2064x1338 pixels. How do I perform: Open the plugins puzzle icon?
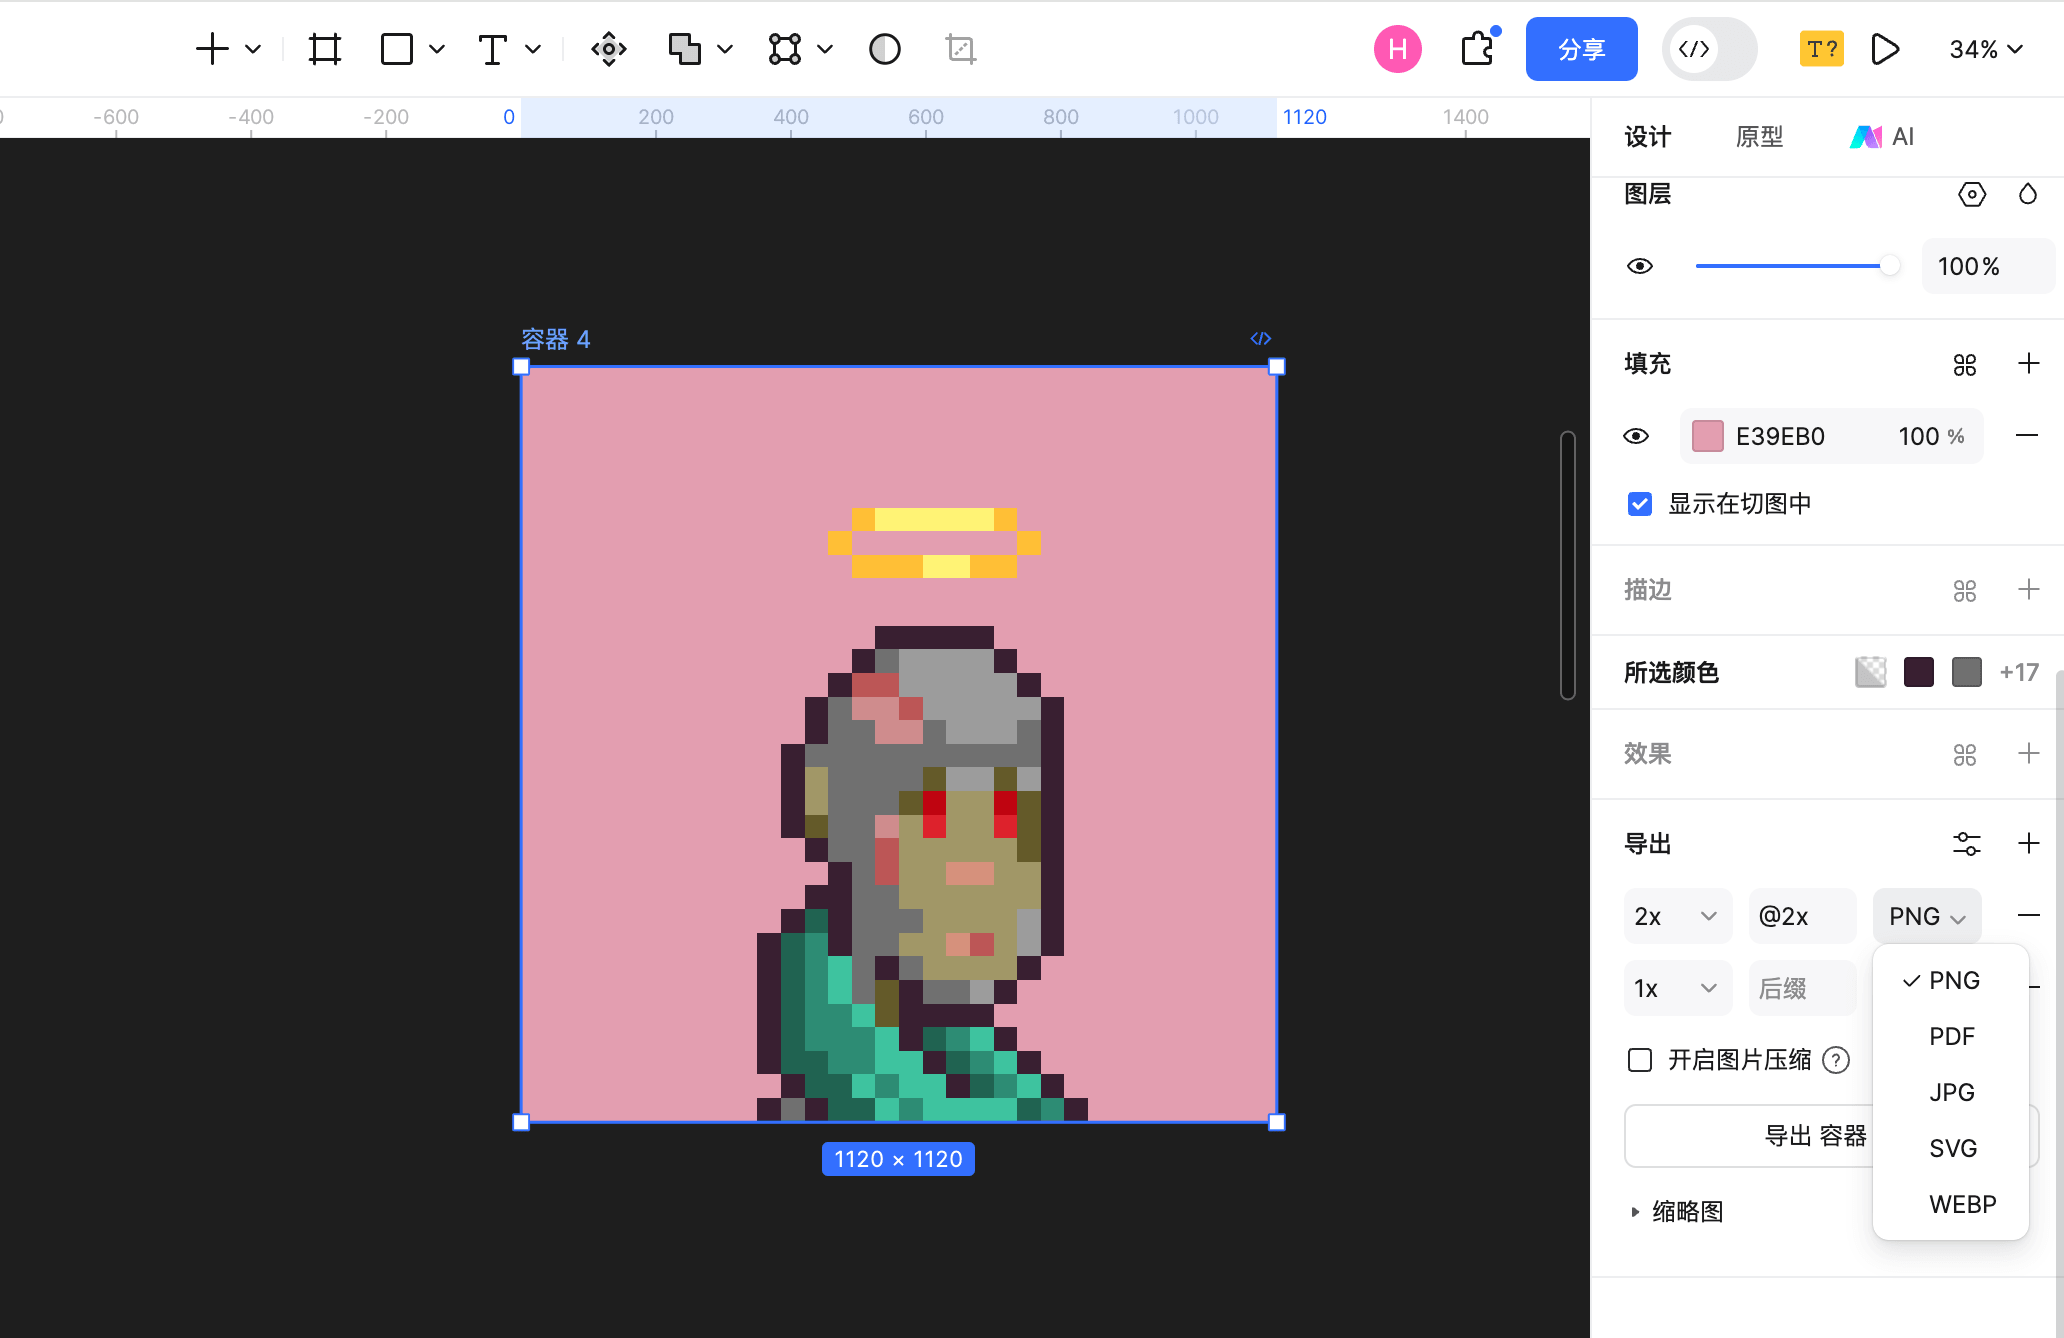1478,49
